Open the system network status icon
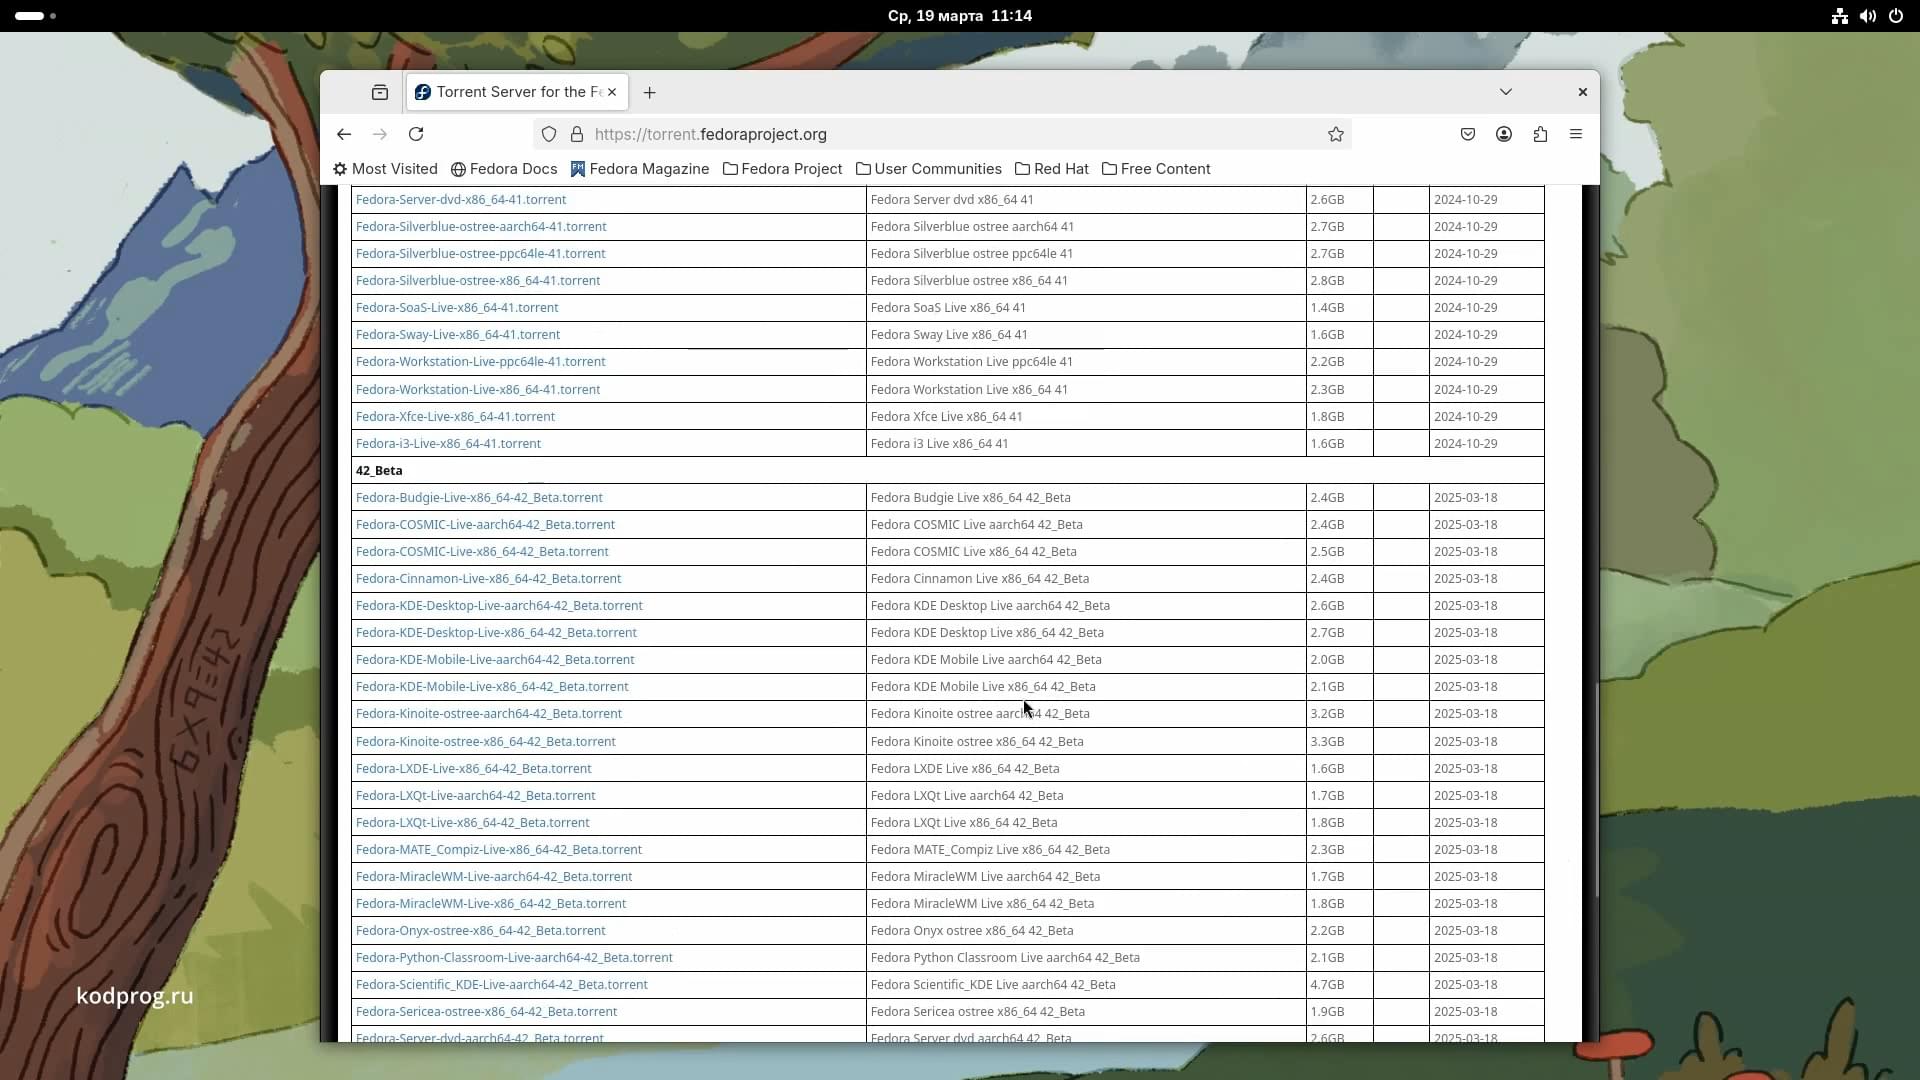Screen dimensions: 1920x1080 (1840, 16)
